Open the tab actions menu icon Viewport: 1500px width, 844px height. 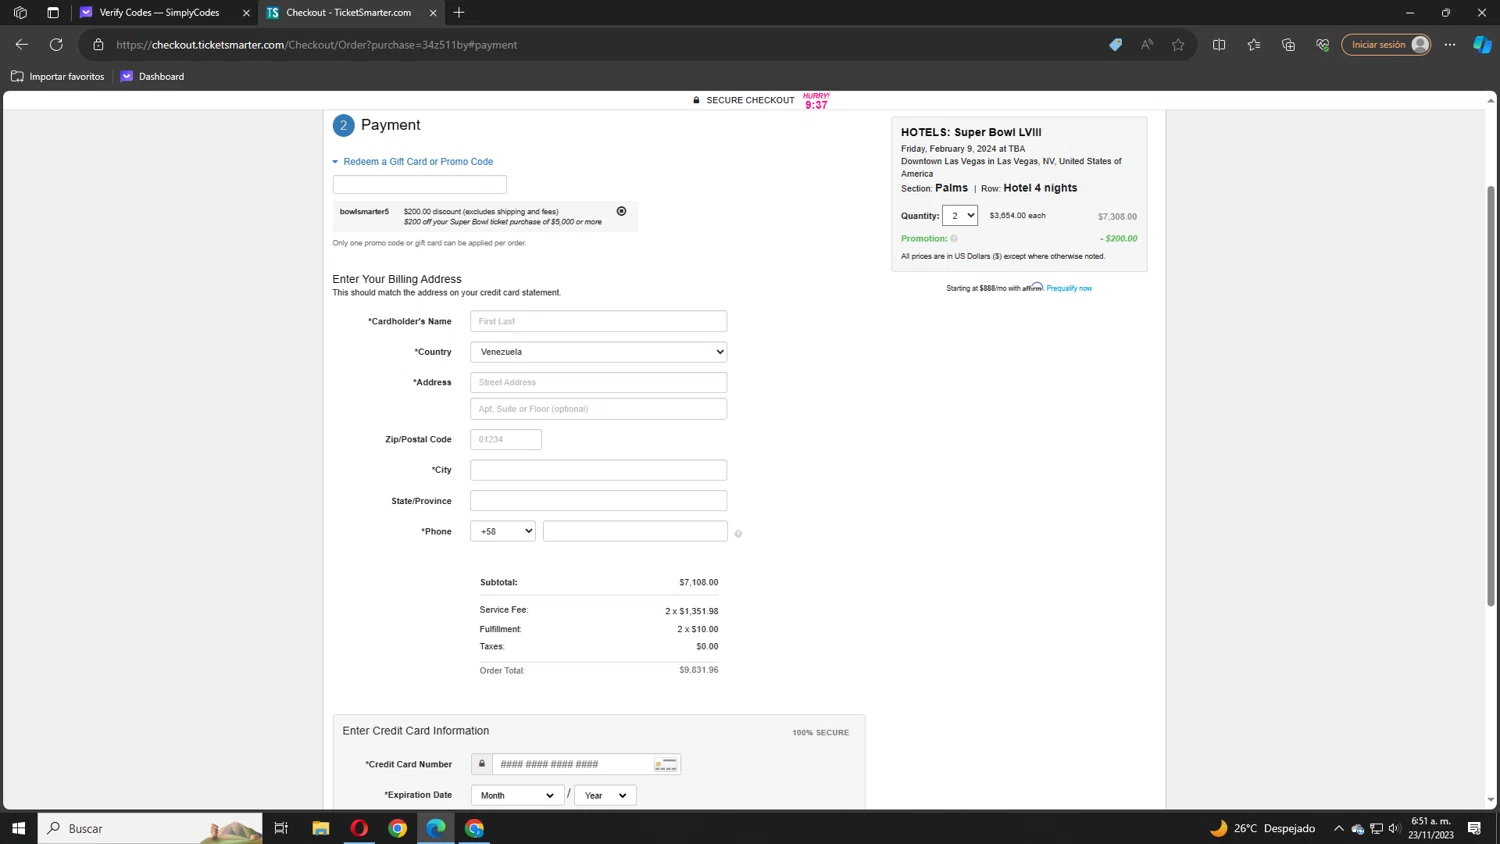tap(53, 13)
